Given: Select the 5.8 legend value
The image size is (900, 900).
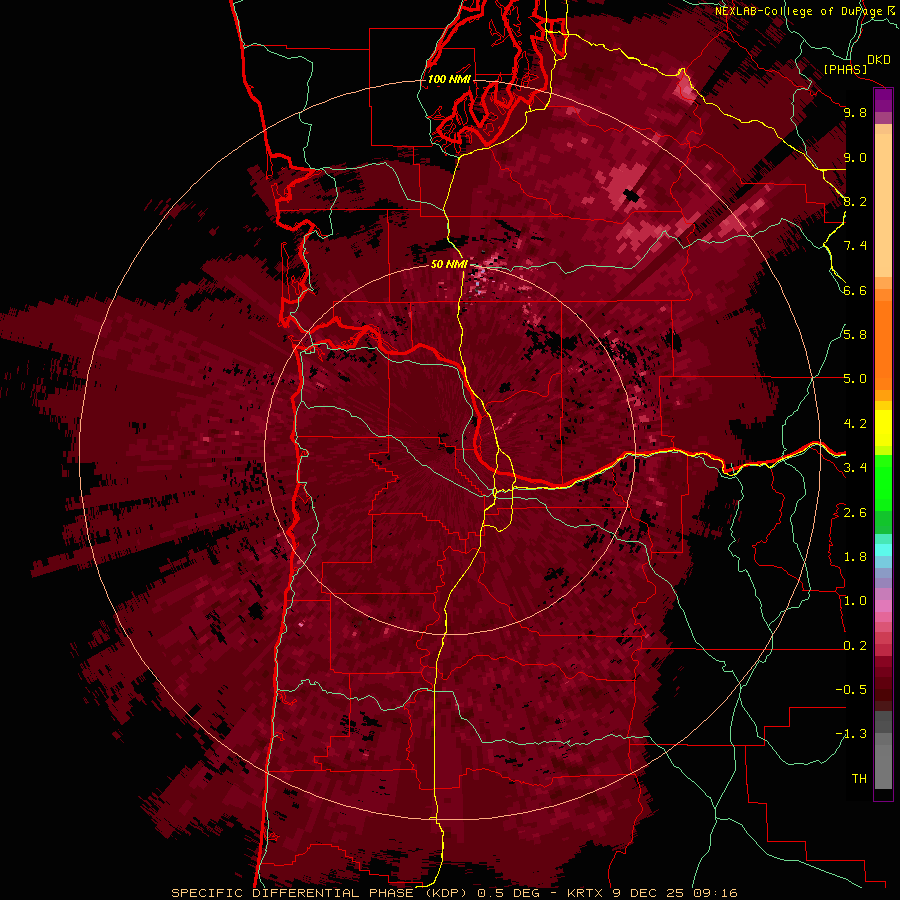Looking at the screenshot, I should coord(855,335).
